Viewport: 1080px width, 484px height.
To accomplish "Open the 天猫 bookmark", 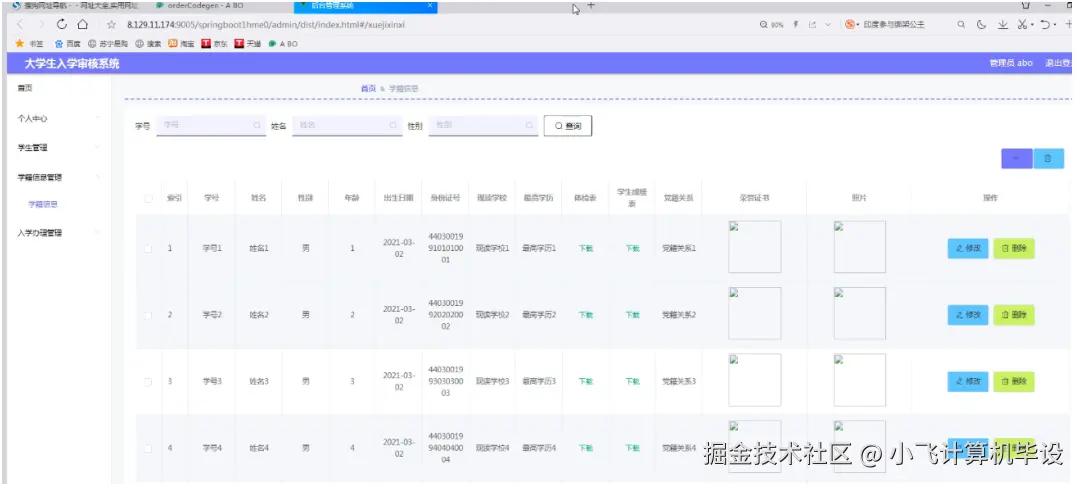I will (x=248, y=43).
